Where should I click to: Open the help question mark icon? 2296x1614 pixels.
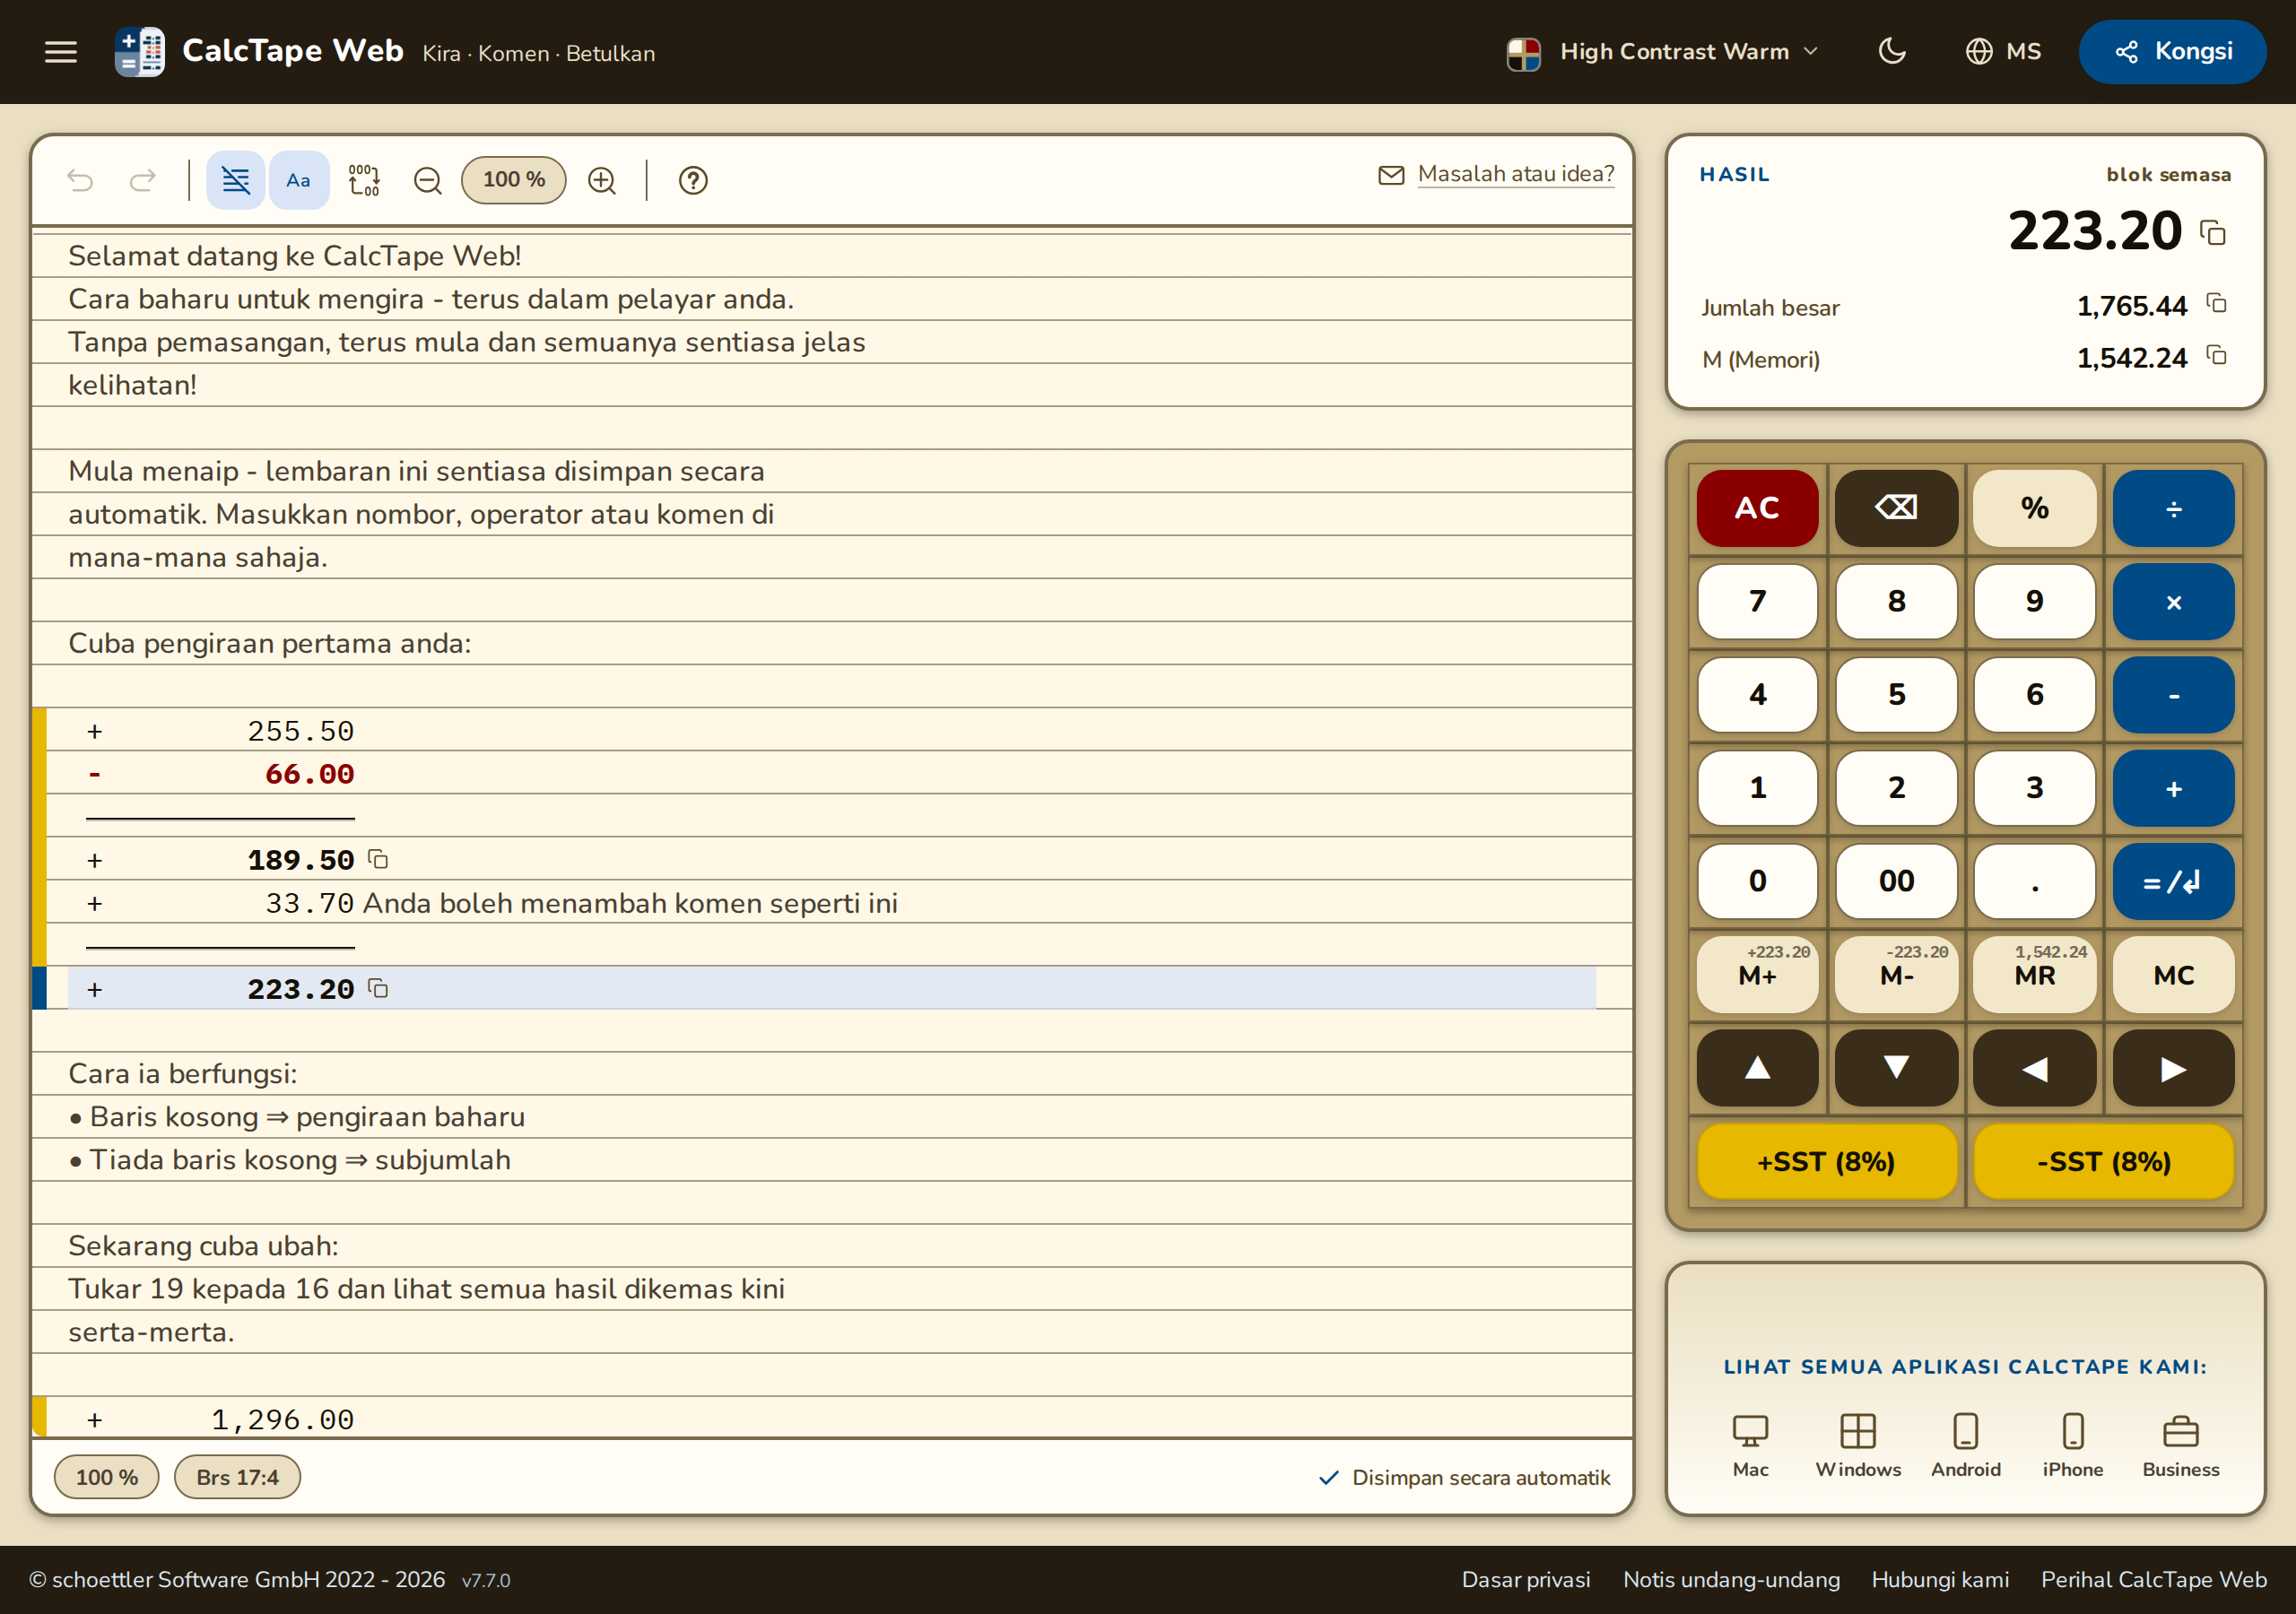click(x=693, y=180)
